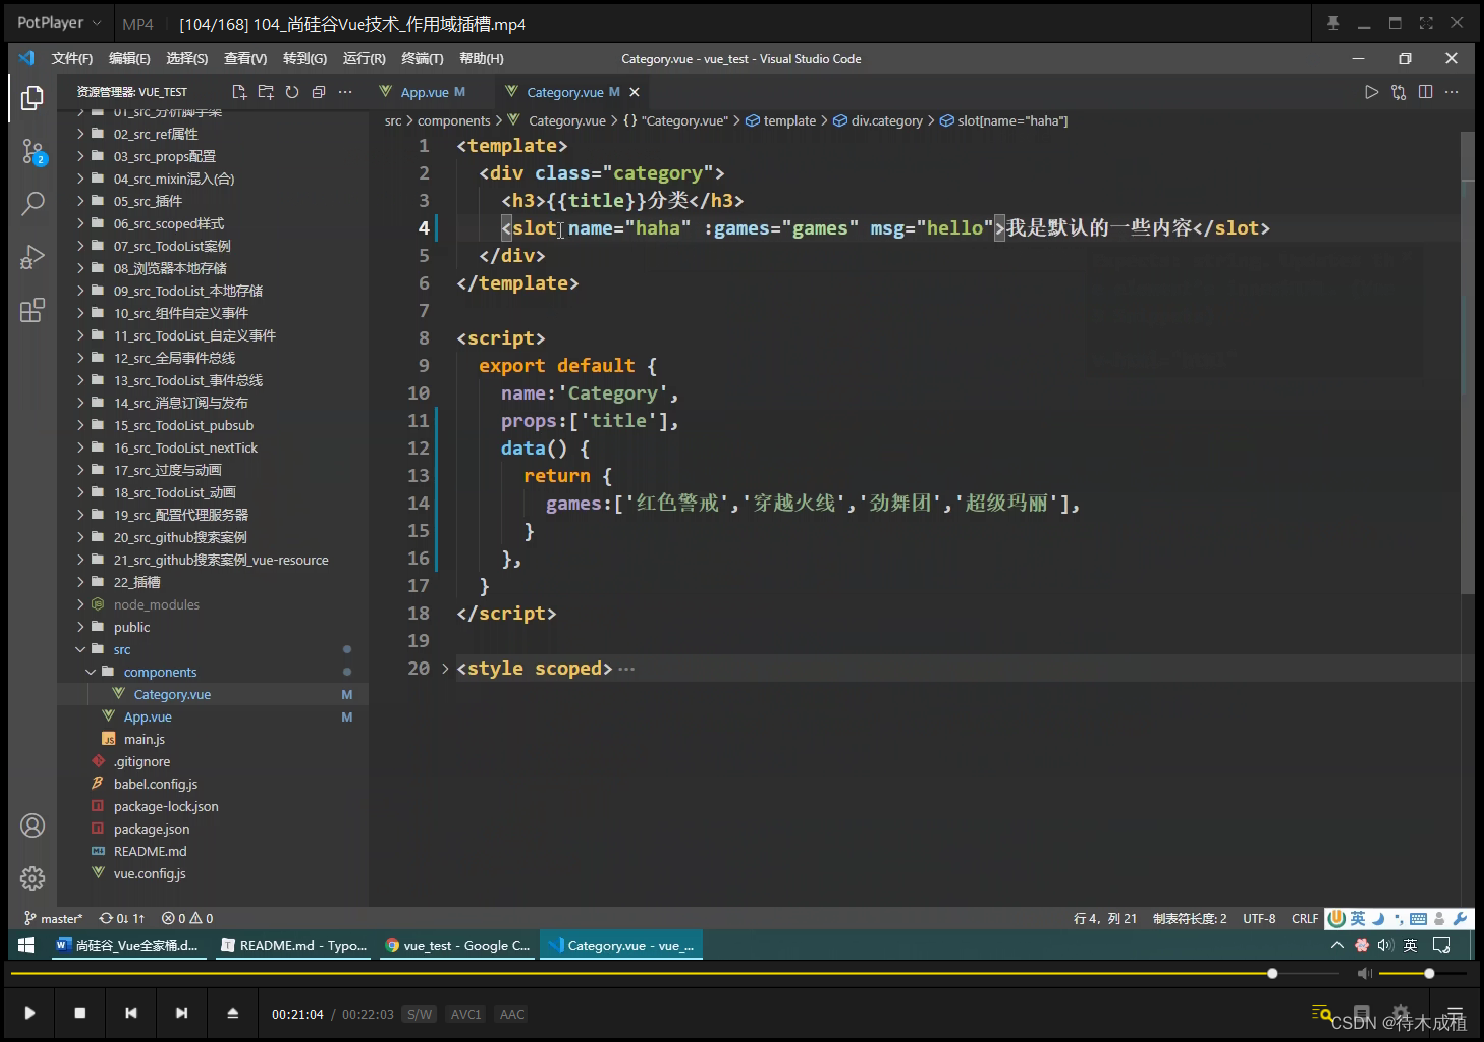
Task: Open the Extensions view
Action: tap(32, 310)
